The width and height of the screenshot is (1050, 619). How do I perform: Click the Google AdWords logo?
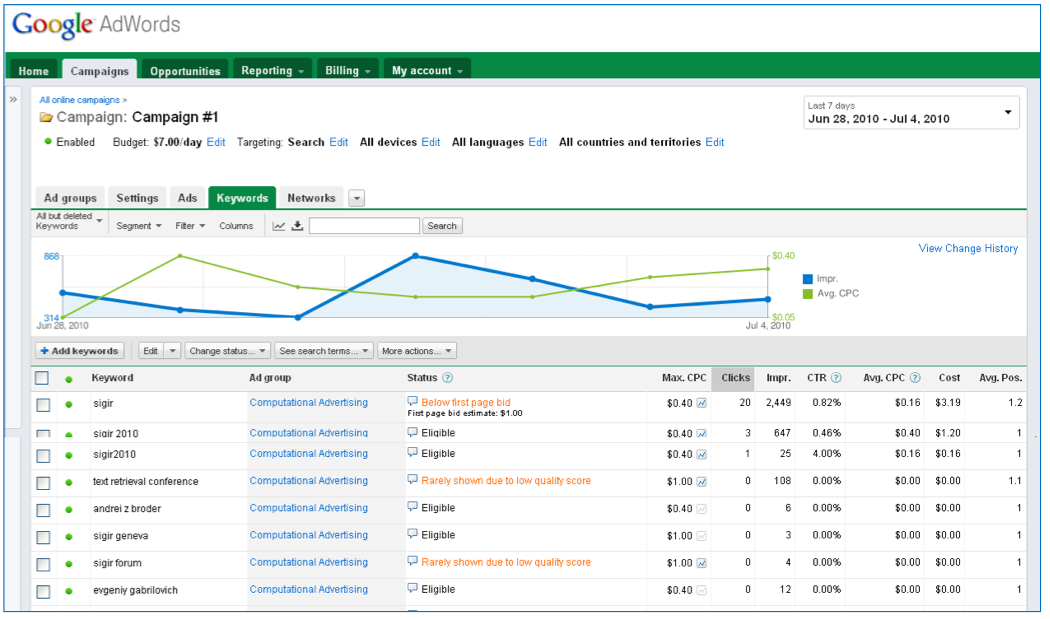click(96, 25)
